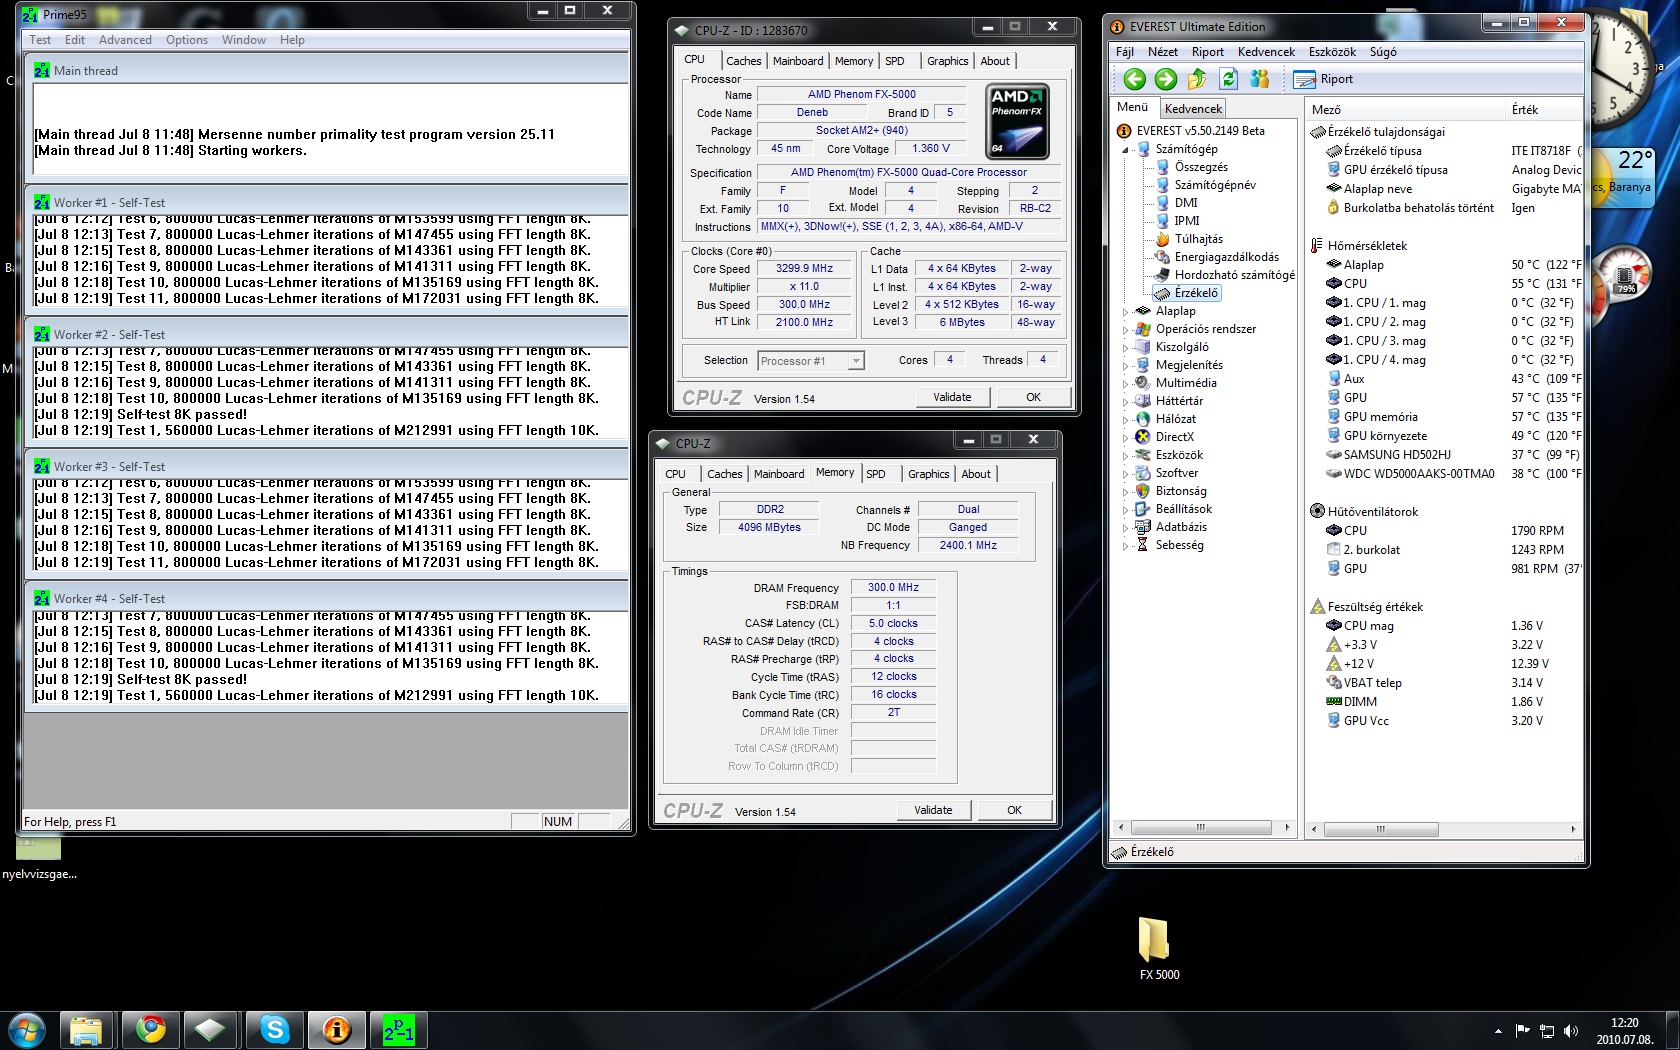Open Skype from the taskbar
Image resolution: width=1680 pixels, height=1050 pixels.
[275, 1029]
